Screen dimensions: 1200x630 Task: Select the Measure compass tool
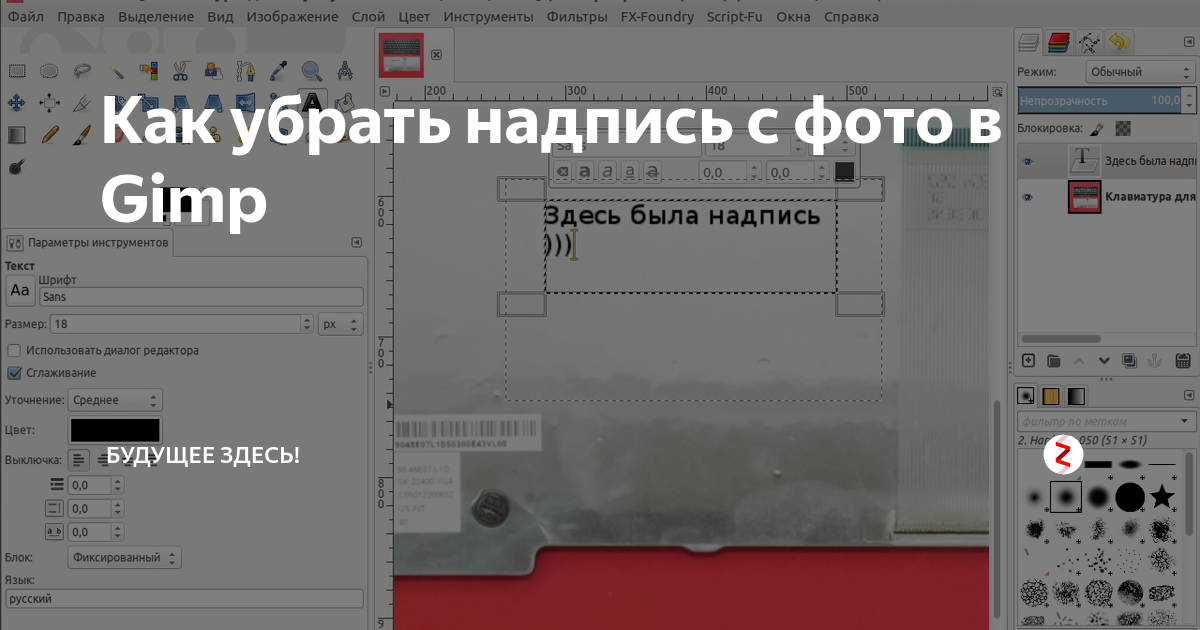click(x=345, y=71)
